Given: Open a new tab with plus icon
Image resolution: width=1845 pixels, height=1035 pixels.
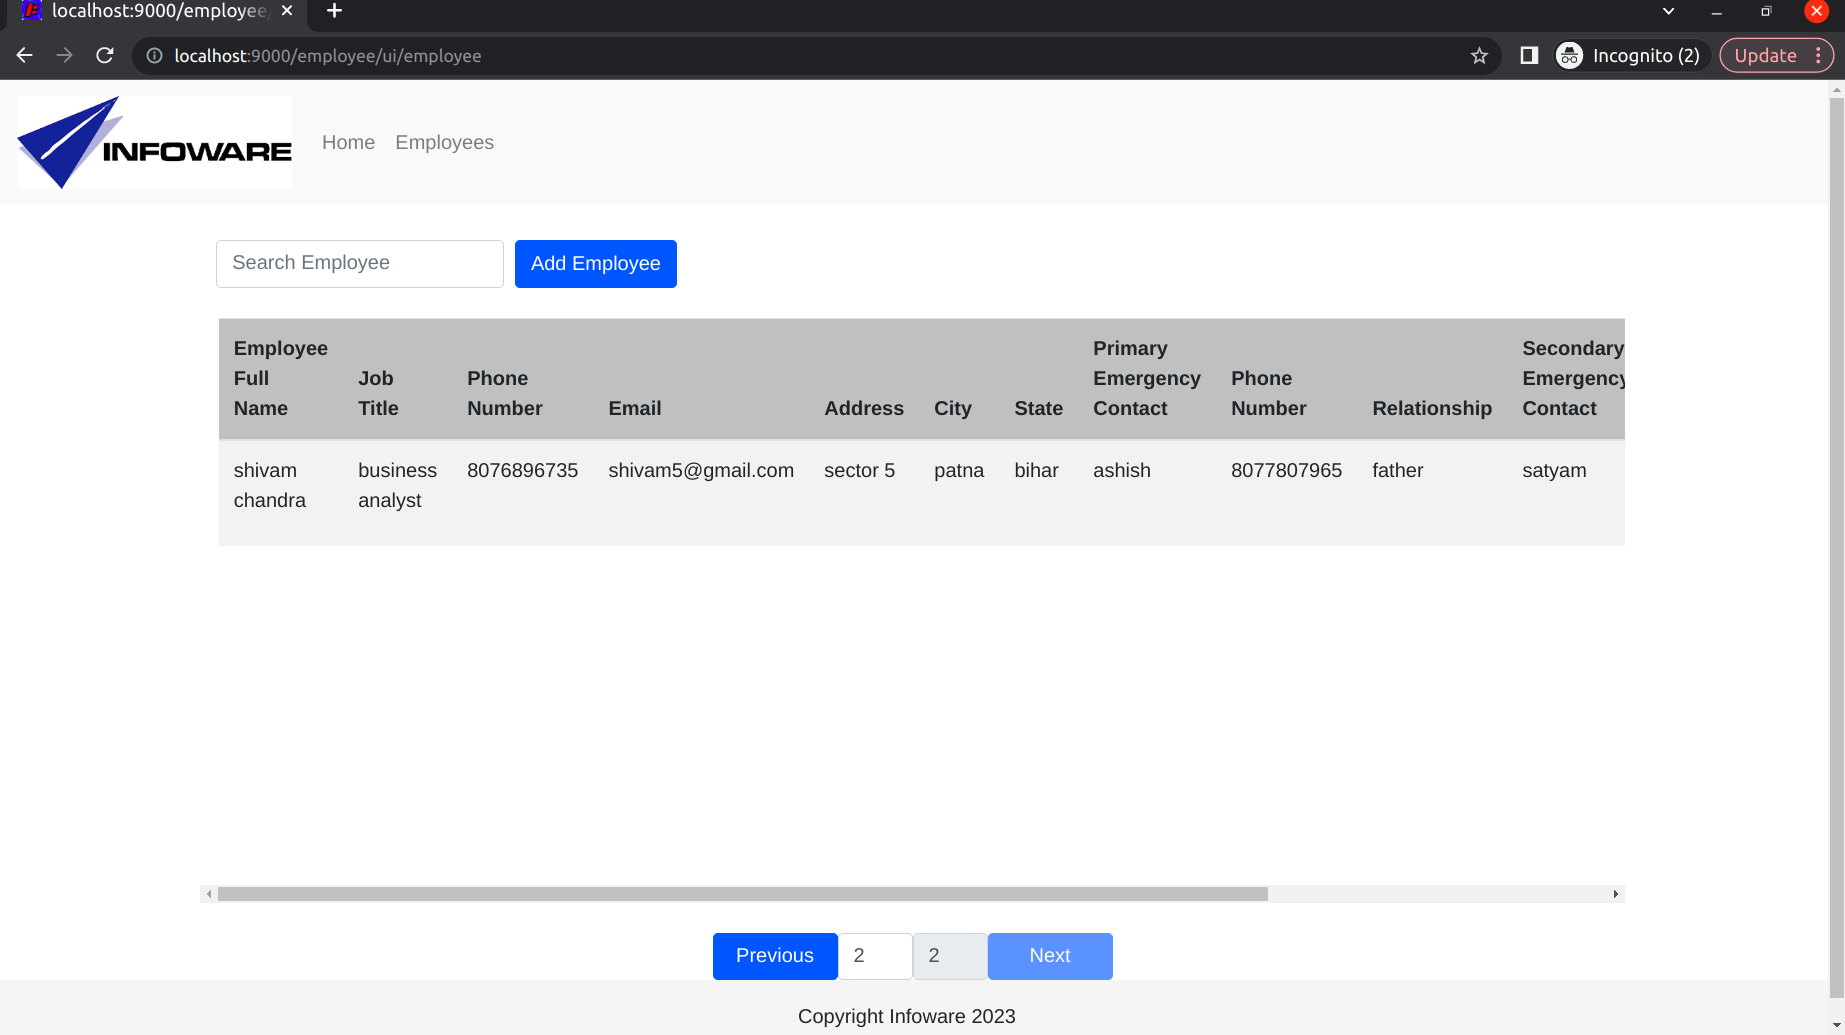Looking at the screenshot, I should [x=334, y=11].
